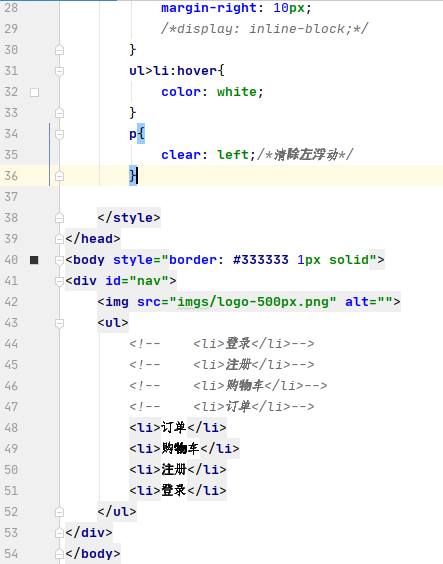Click the alt attribute of the img tag

pyautogui.click(x=369, y=302)
